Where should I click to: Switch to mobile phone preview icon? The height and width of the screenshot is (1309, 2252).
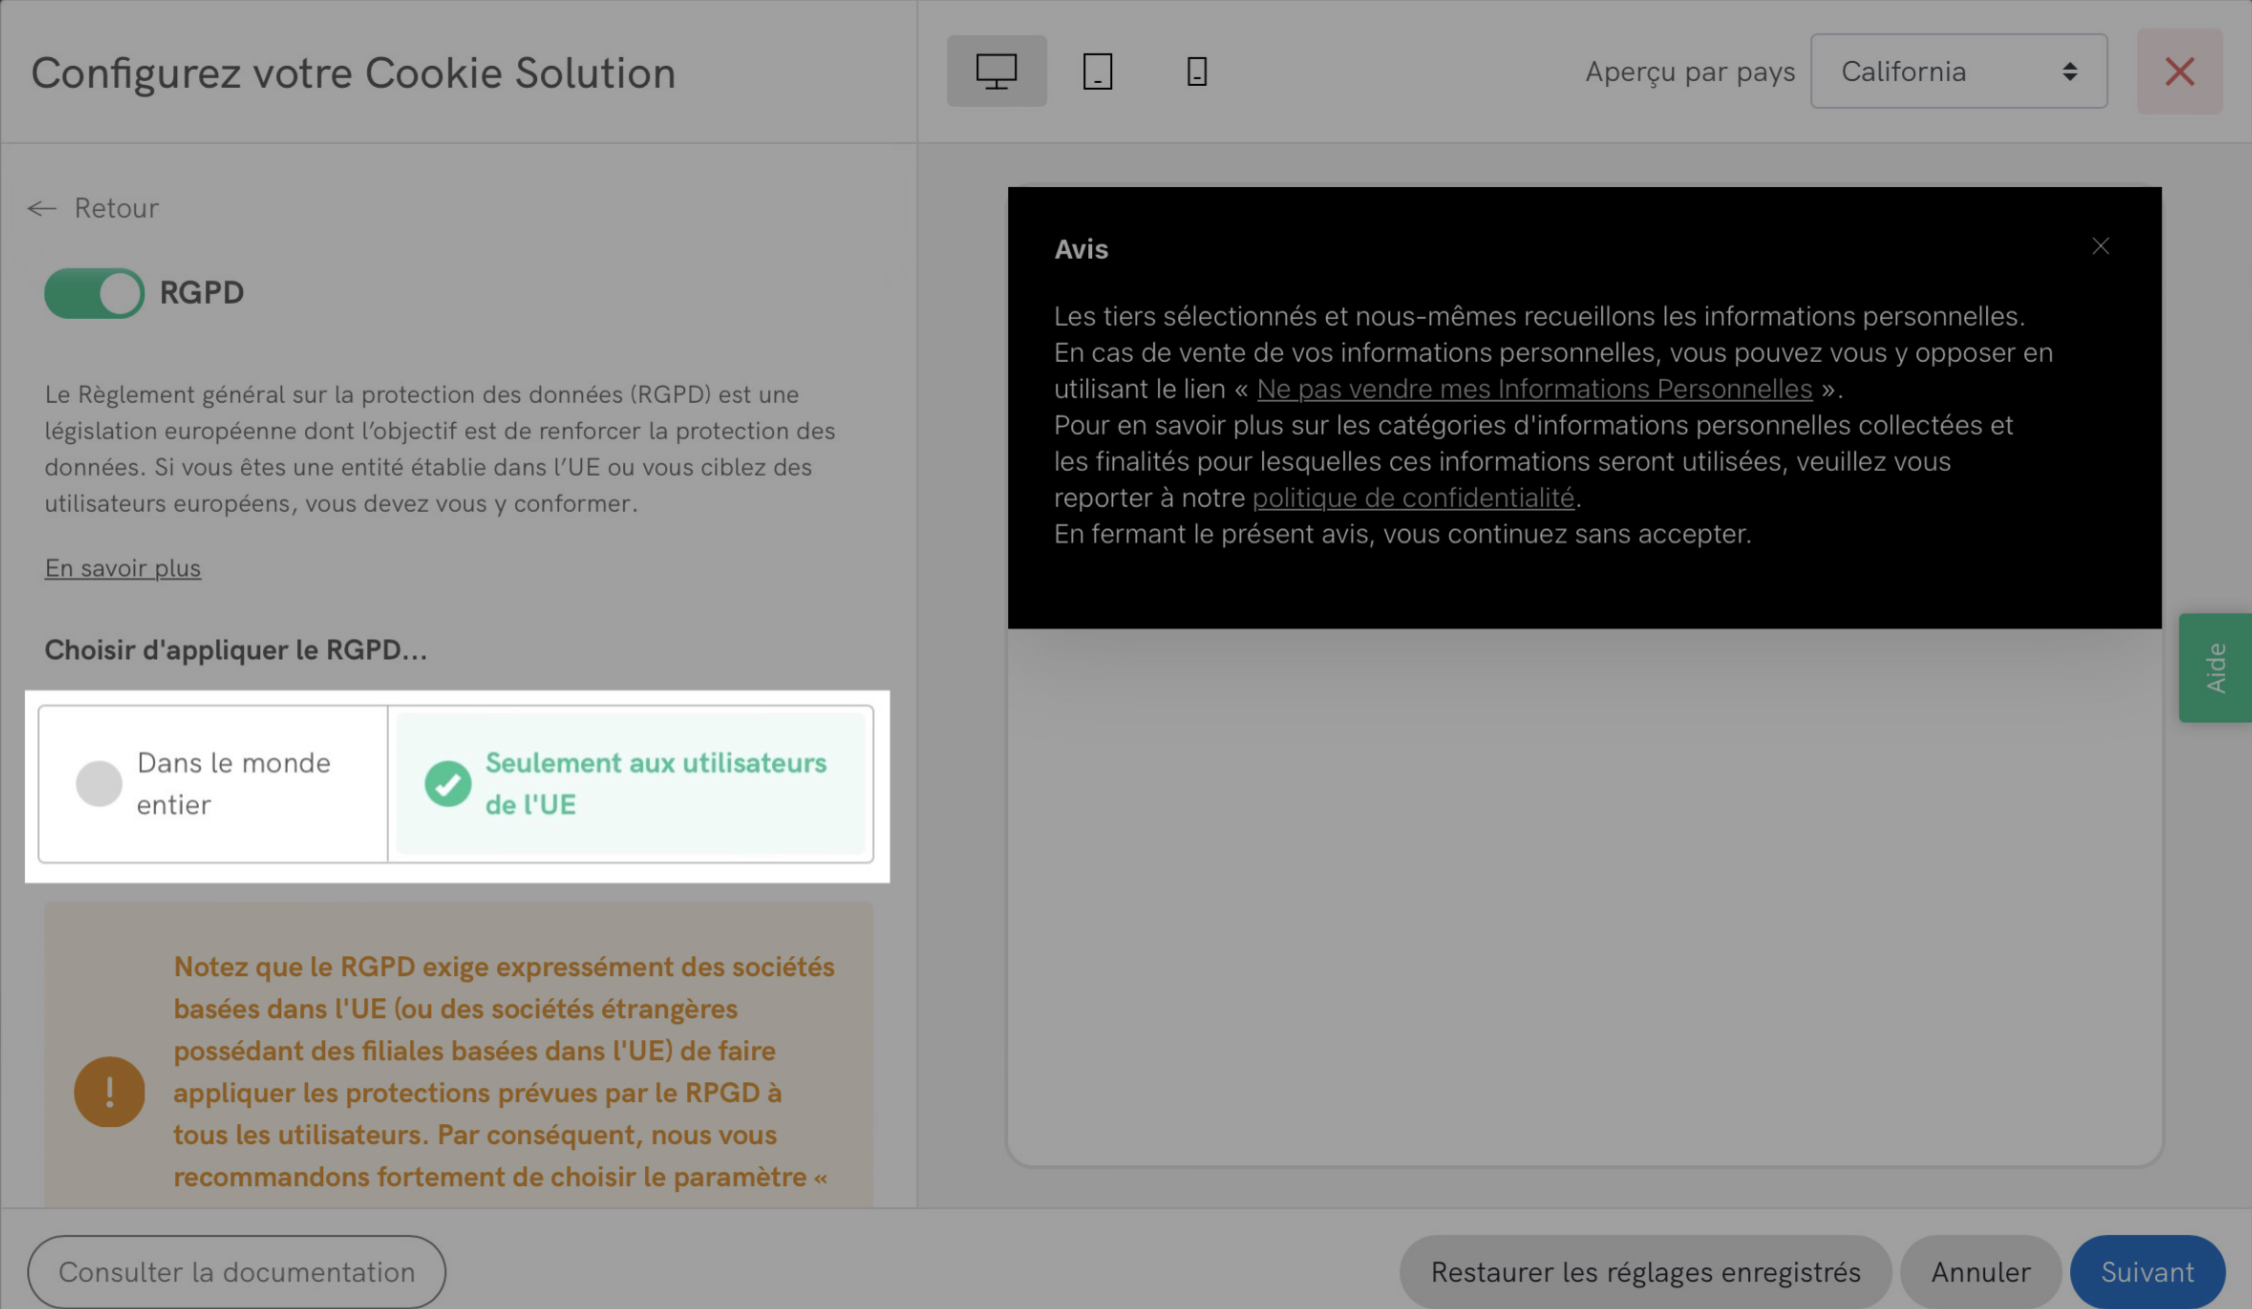[1196, 71]
